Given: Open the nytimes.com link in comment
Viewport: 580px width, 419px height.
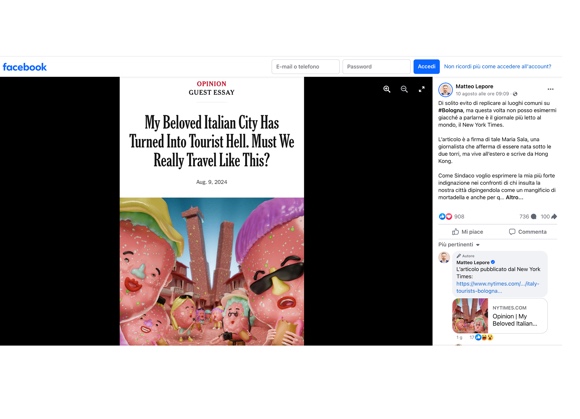Looking at the screenshot, I should pyautogui.click(x=497, y=287).
